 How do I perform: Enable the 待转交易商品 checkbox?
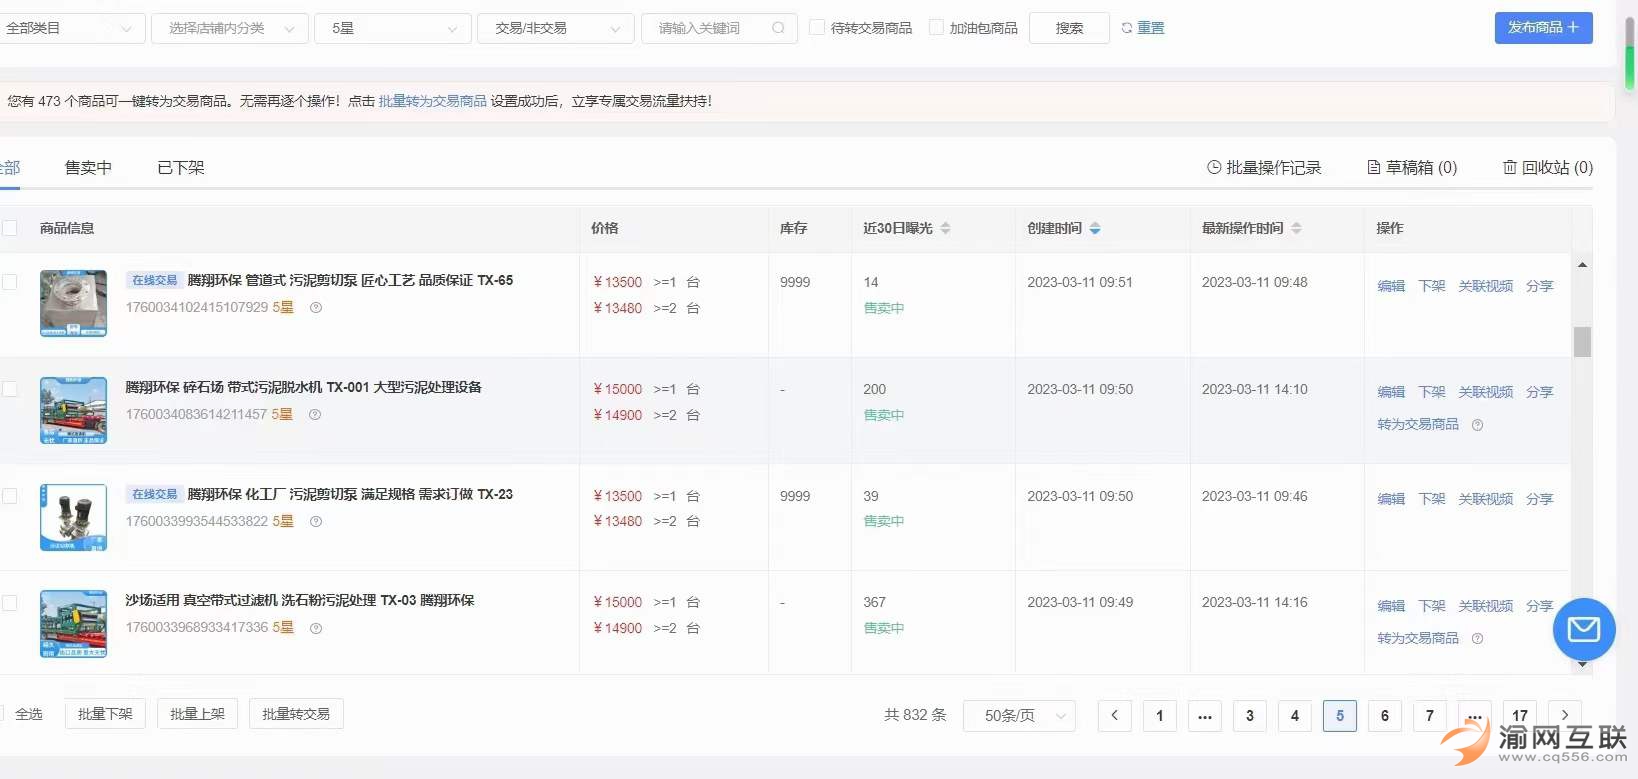click(x=817, y=28)
